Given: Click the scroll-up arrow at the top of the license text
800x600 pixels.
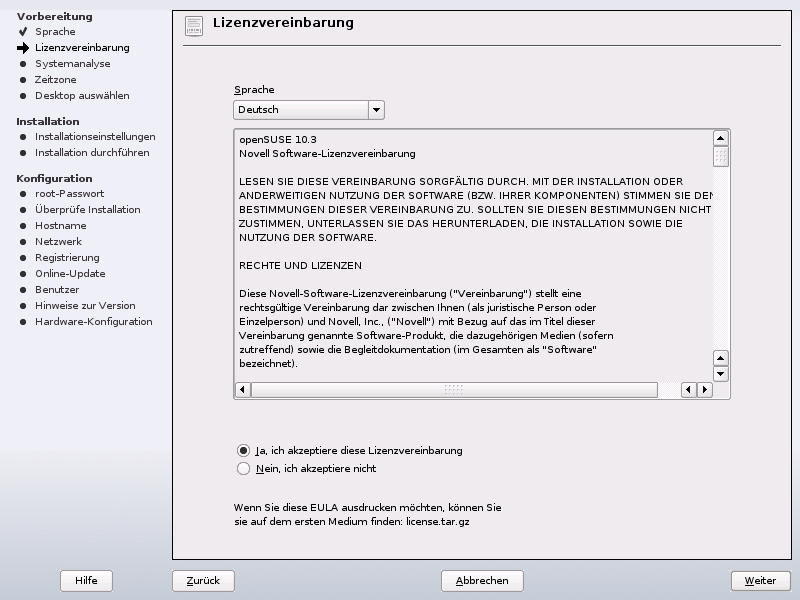Looking at the screenshot, I should click(720, 138).
